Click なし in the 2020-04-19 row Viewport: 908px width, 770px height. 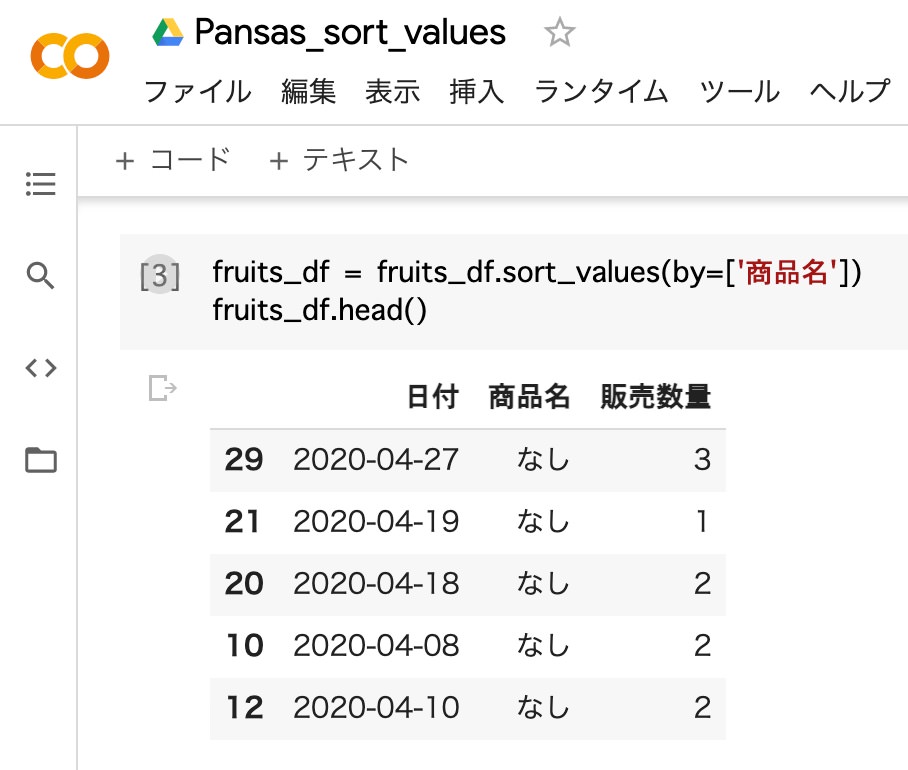click(x=543, y=522)
